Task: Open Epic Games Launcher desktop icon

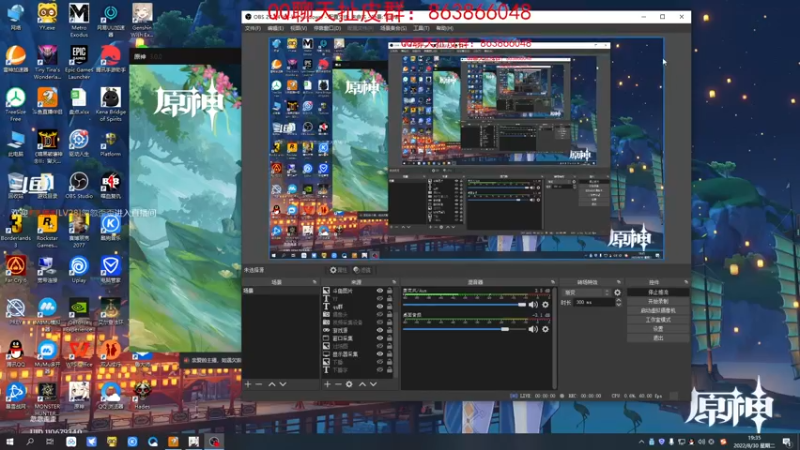Action: pyautogui.click(x=79, y=62)
